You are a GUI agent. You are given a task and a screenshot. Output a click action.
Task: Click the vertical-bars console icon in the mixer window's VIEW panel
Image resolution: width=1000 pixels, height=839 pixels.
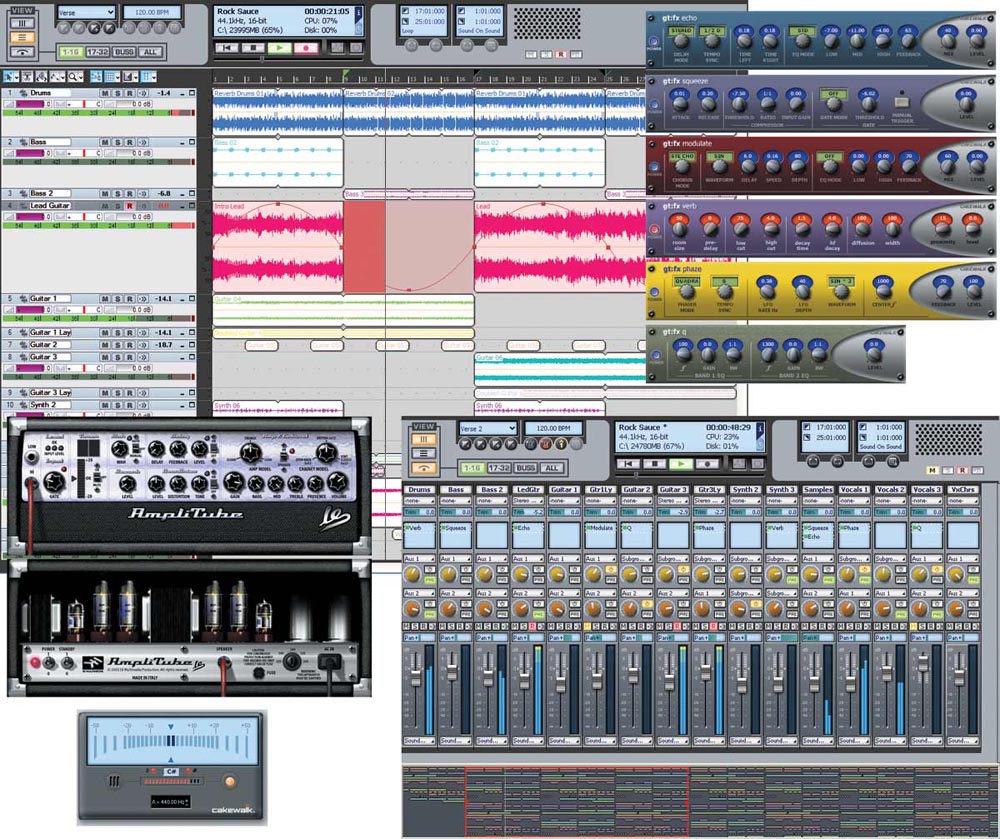pos(424,439)
